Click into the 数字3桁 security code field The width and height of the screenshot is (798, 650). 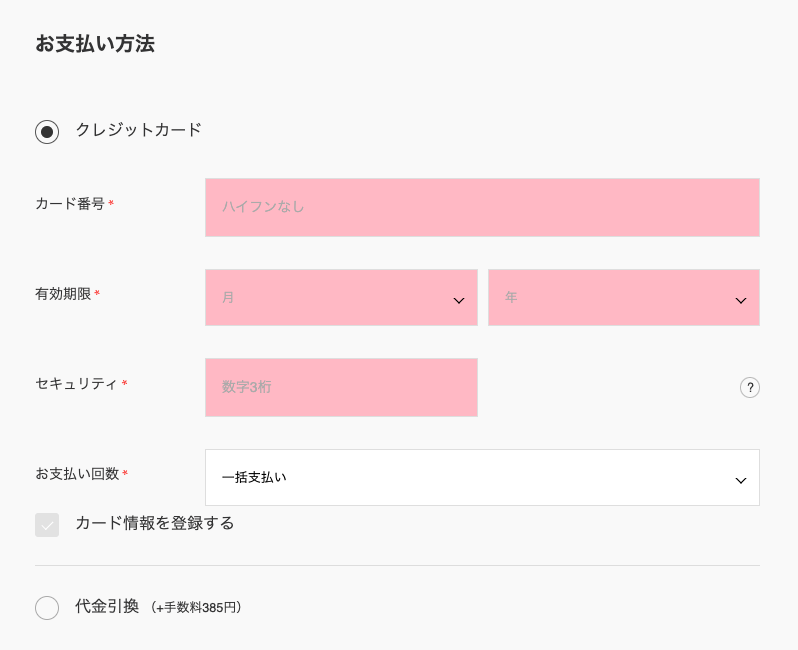click(341, 388)
